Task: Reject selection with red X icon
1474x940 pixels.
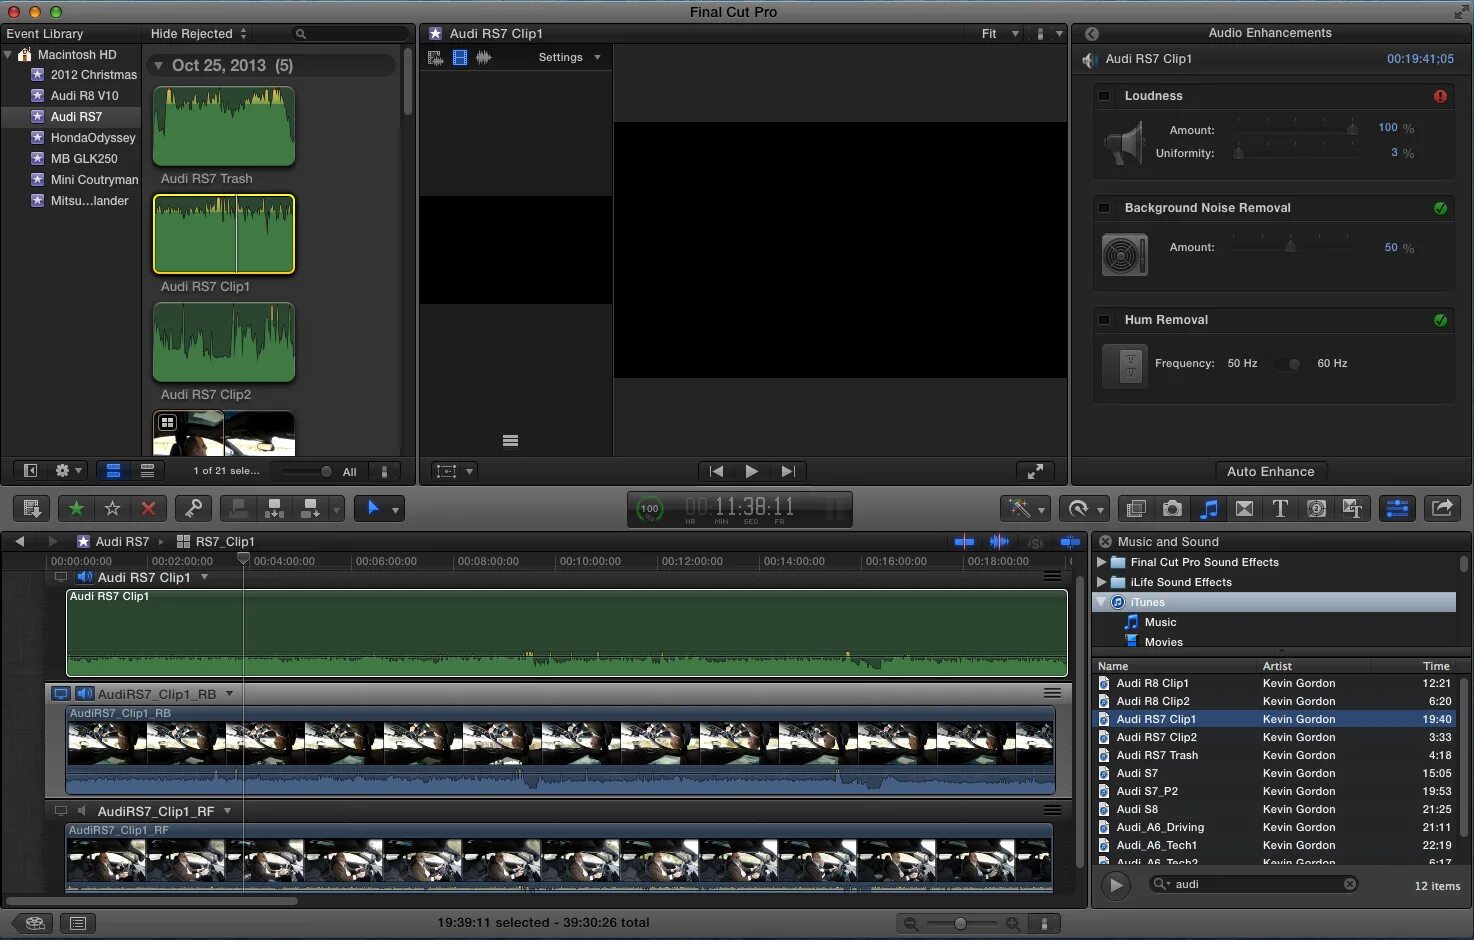Action: click(148, 509)
